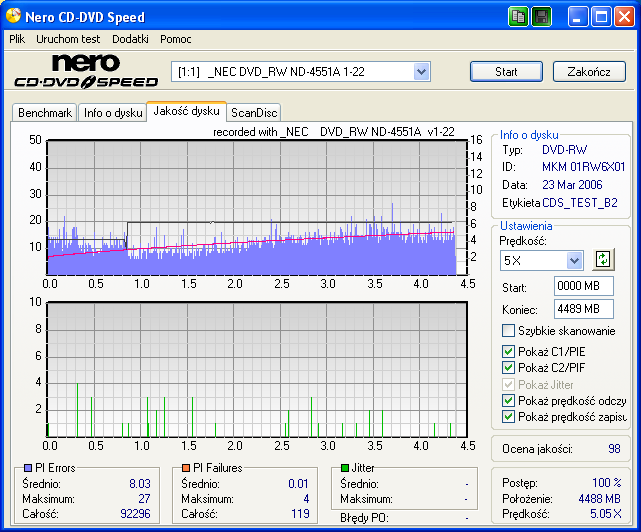The height and width of the screenshot is (532, 641).
Task: Click the PI Errors purple legend swatch
Action: tap(28, 468)
